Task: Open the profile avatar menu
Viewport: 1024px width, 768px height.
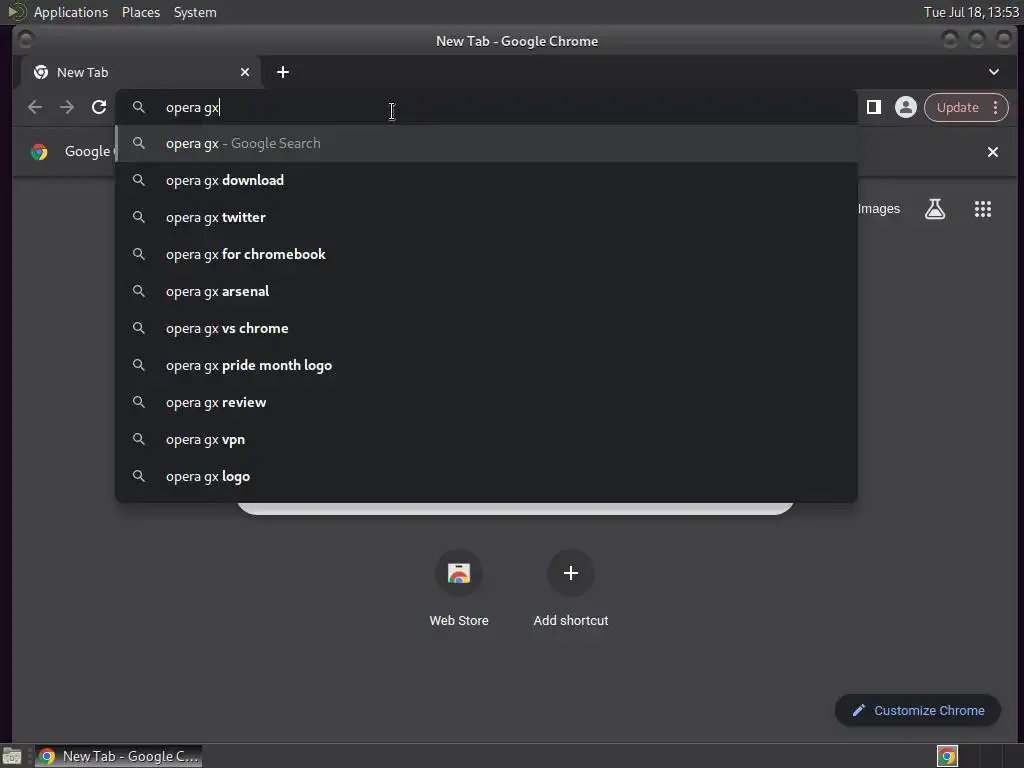Action: click(906, 107)
